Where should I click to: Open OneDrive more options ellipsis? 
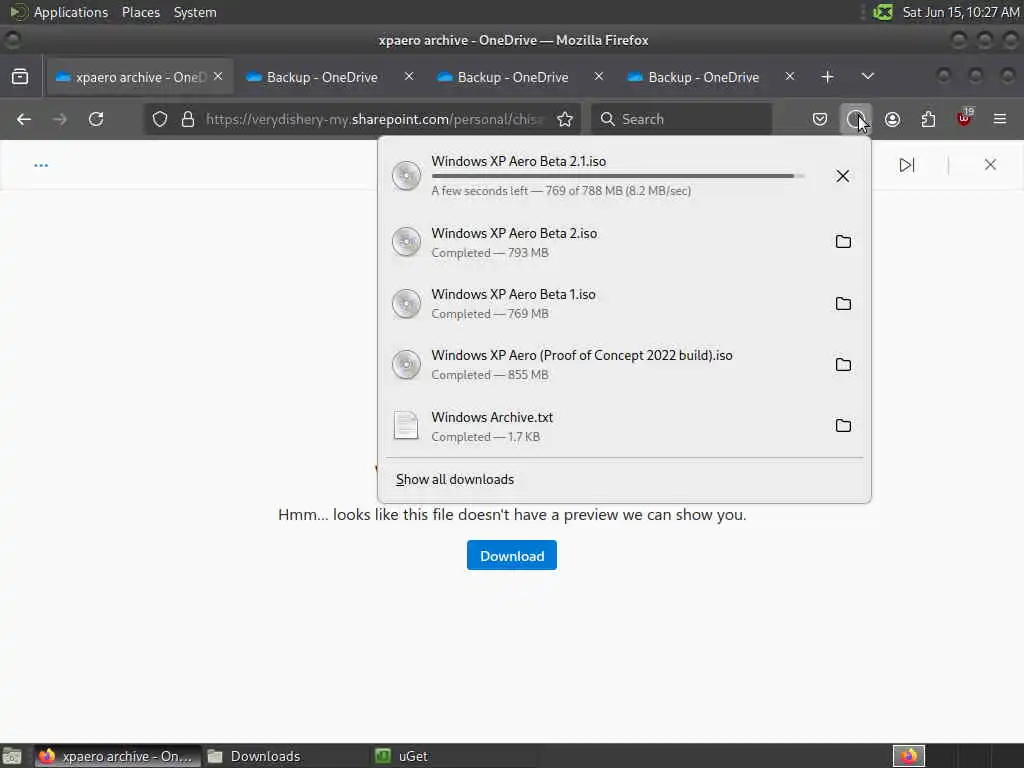point(41,165)
